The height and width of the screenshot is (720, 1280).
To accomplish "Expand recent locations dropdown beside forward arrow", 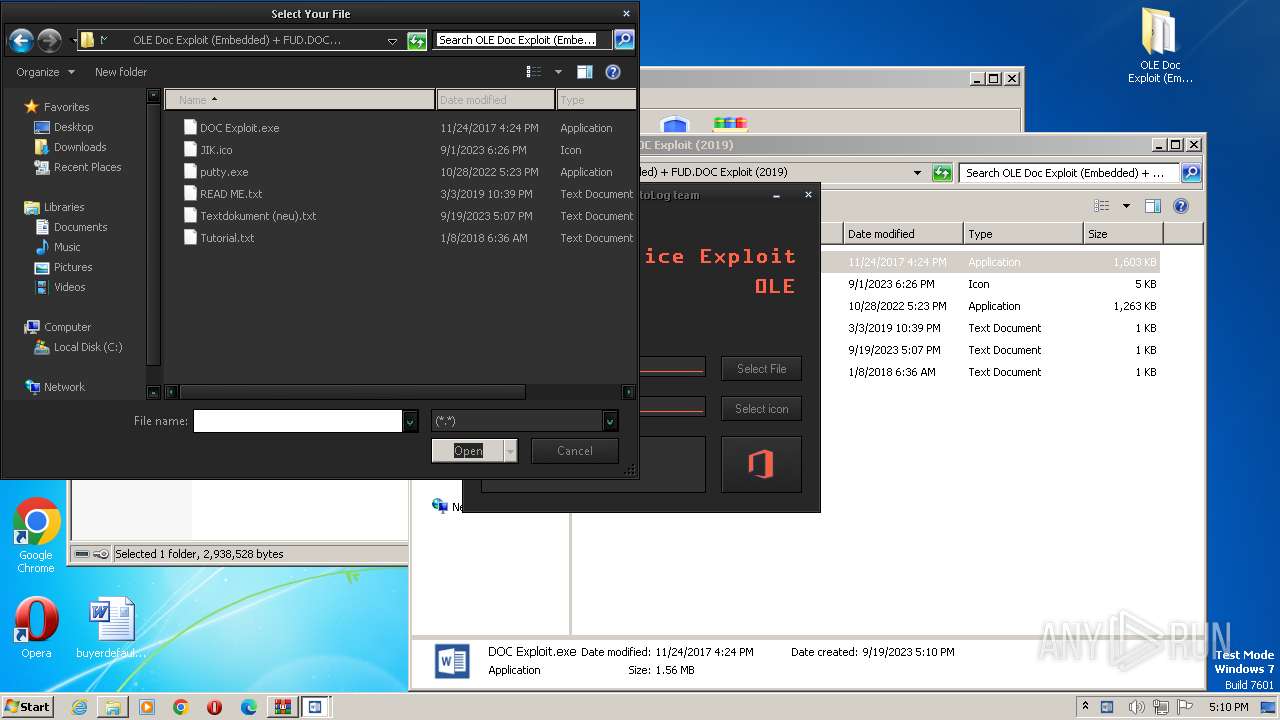I will click(75, 42).
